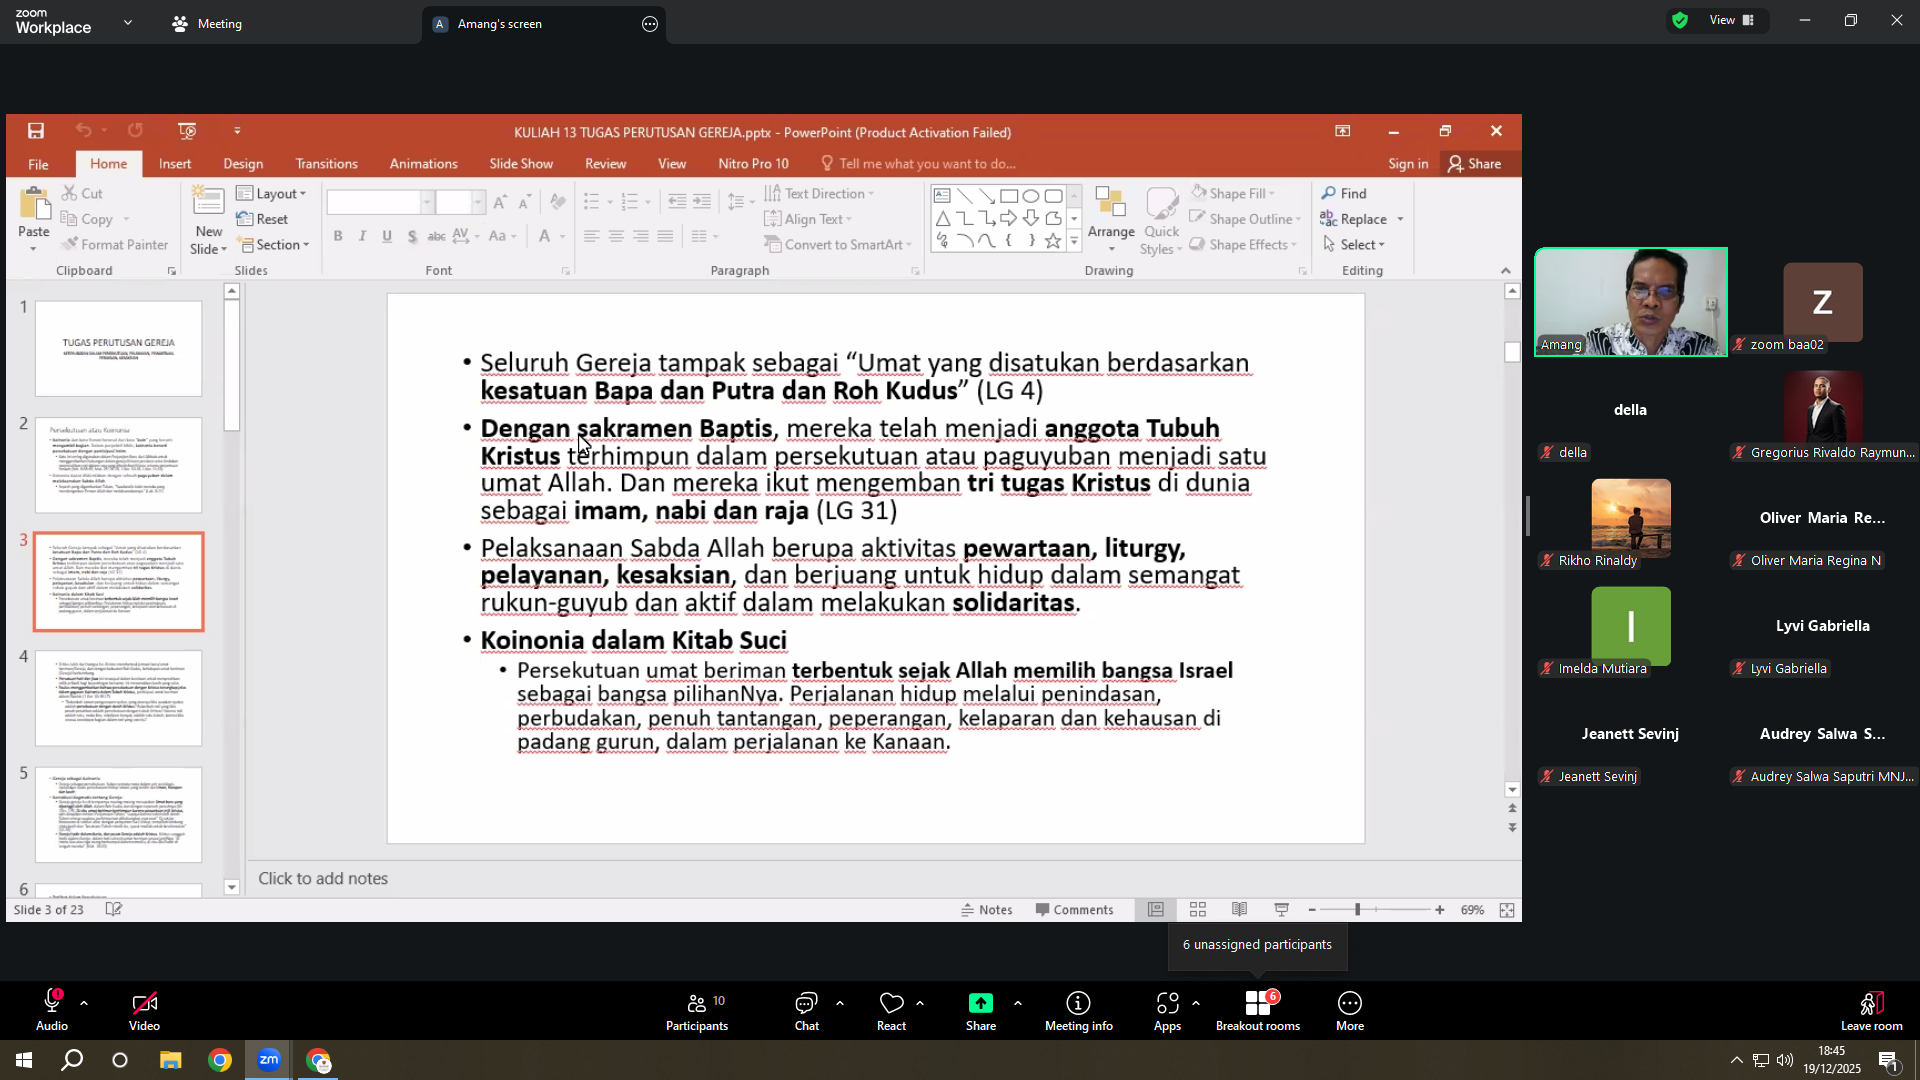The image size is (1920, 1080).
Task: Expand Audio options arrow in Zoom
Action: tap(84, 1003)
